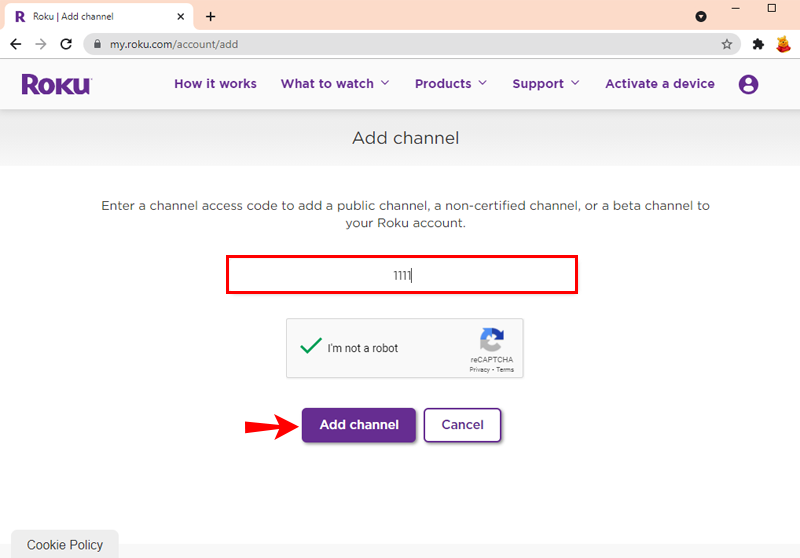Click the Roku logo
This screenshot has width=800, height=558.
(x=57, y=84)
